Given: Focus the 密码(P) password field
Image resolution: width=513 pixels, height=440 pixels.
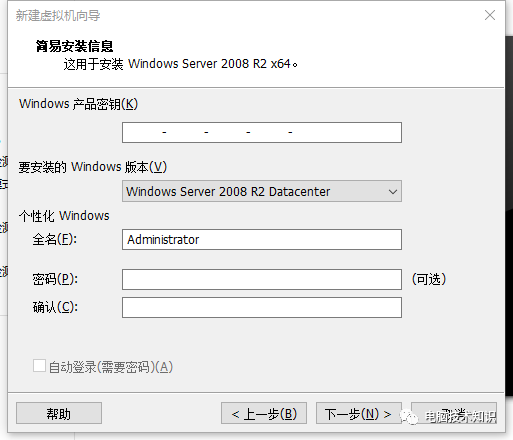Looking at the screenshot, I should [x=262, y=279].
